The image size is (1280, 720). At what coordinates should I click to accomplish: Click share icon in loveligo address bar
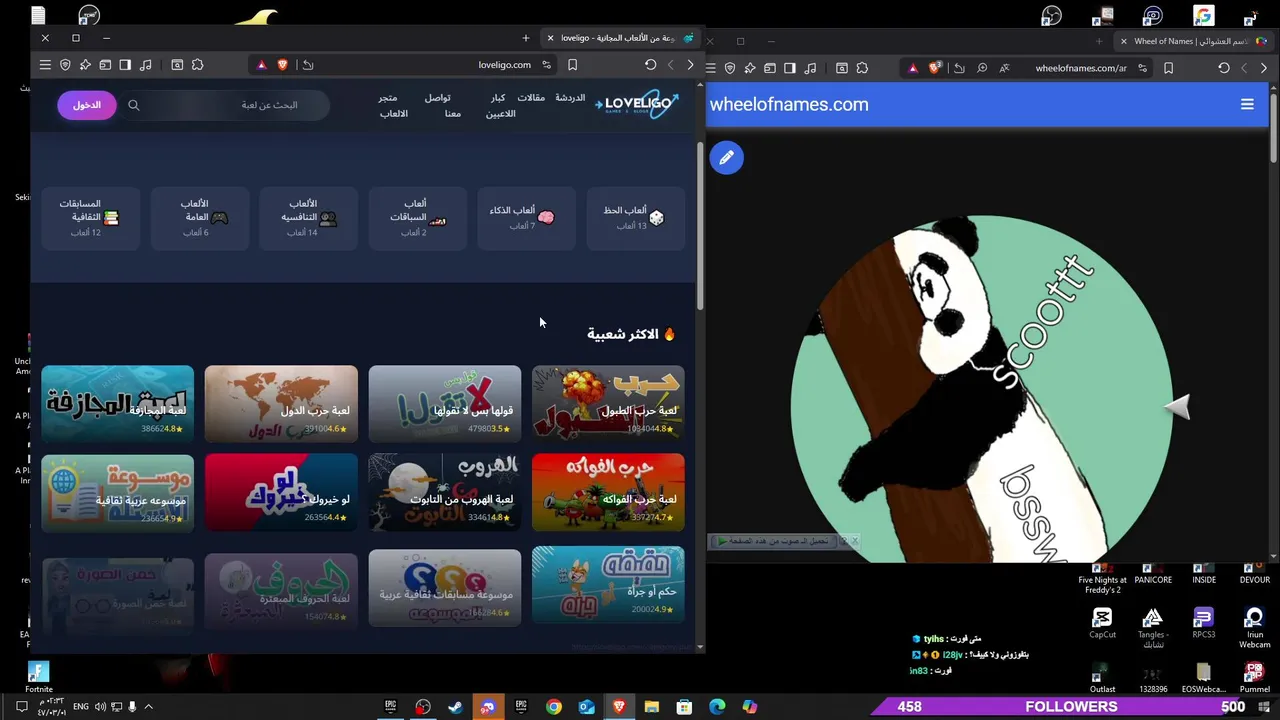coord(308,65)
